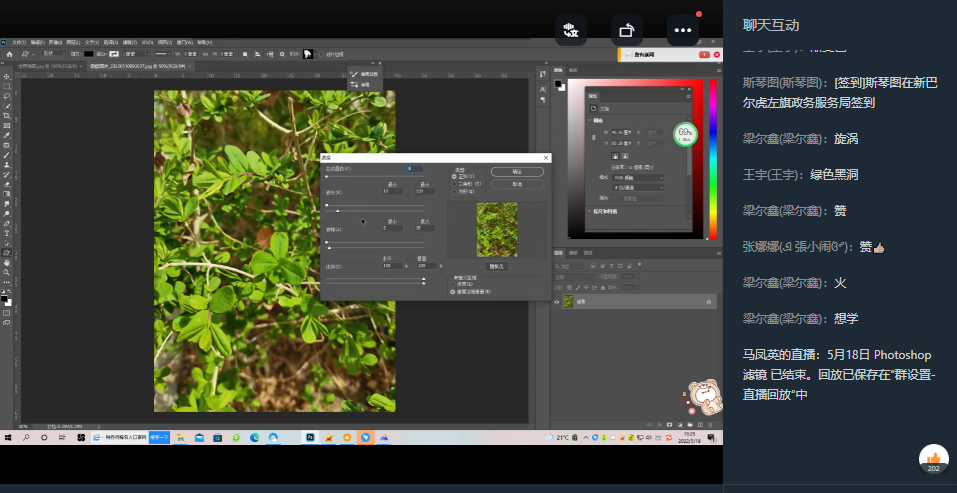Open the Edge browser on taskbar
The height and width of the screenshot is (493, 957).
pyautogui.click(x=255, y=437)
